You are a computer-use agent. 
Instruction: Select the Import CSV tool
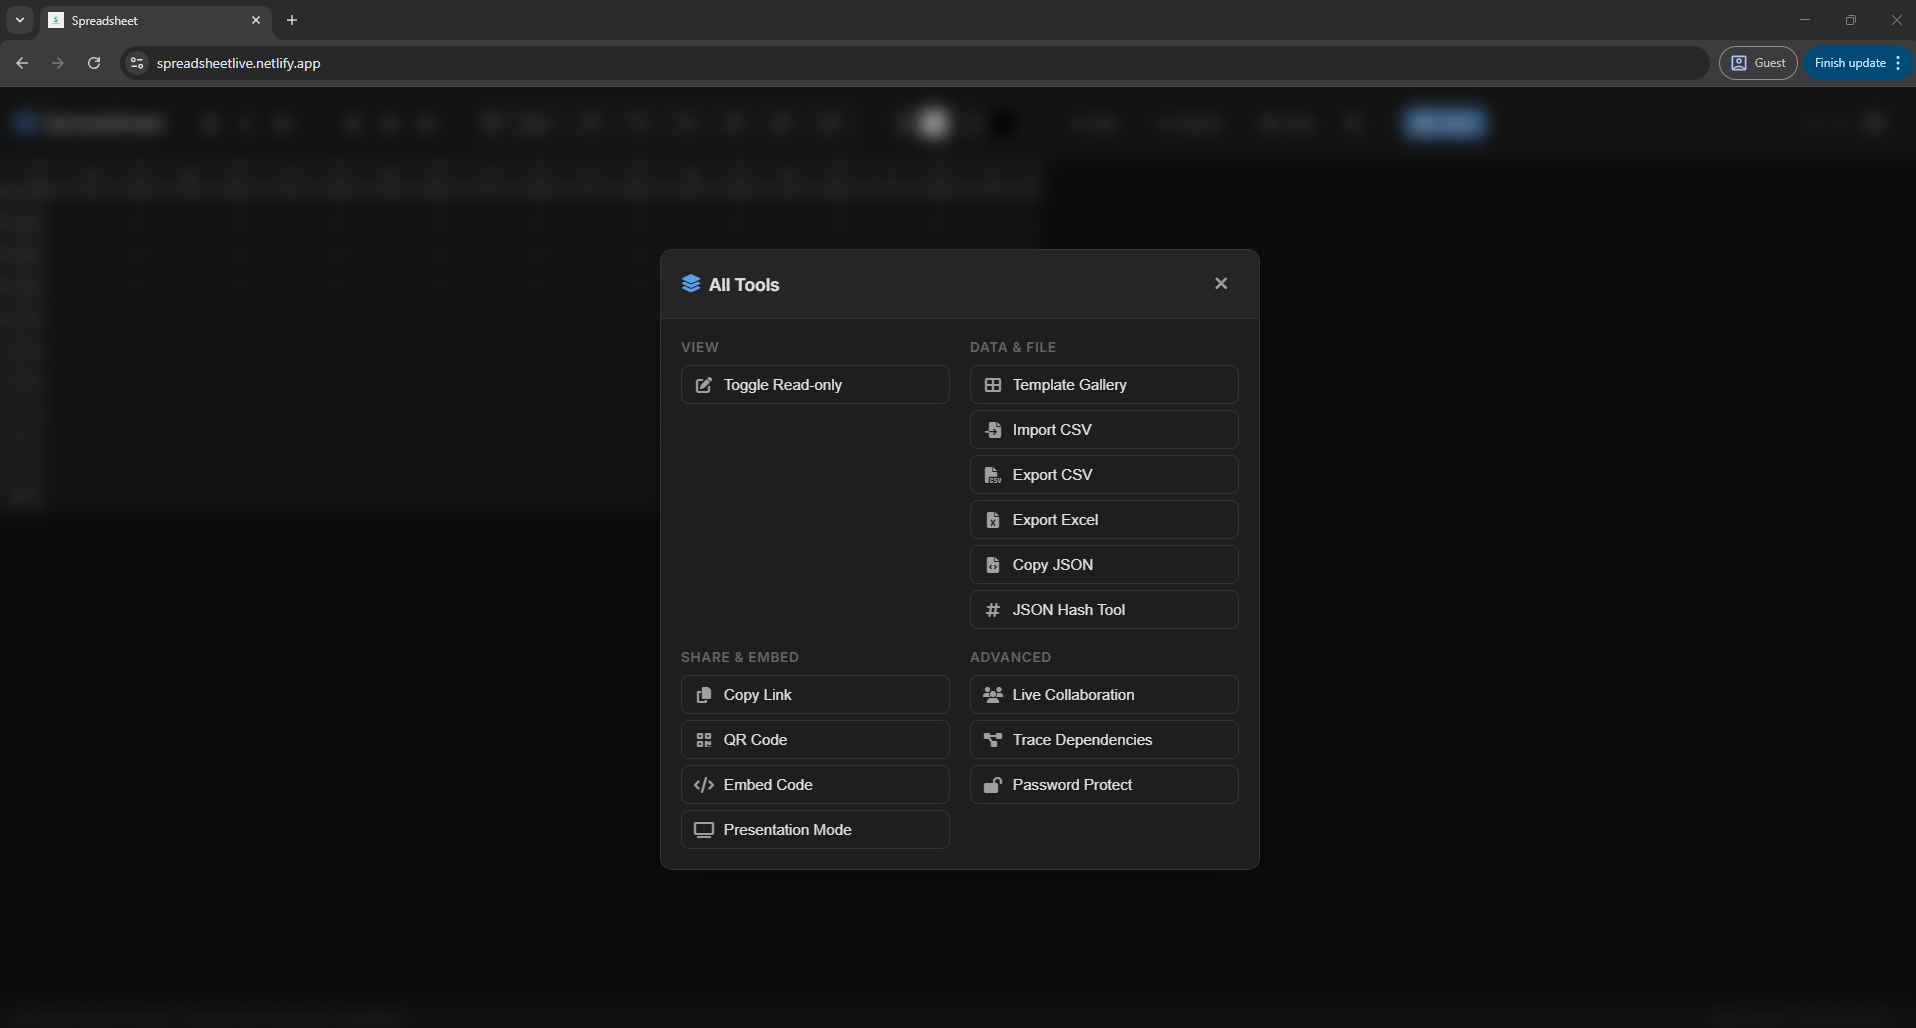point(1103,429)
